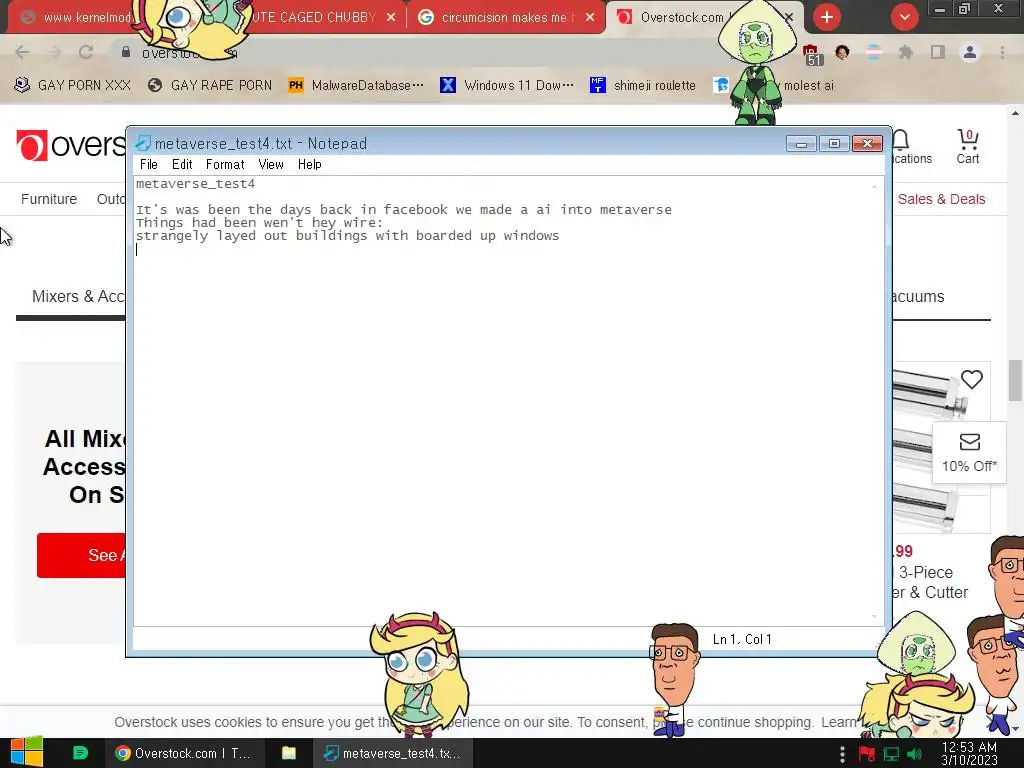This screenshot has height=768, width=1024.
Task: Open a new Chrome tab with plus button
Action: click(827, 17)
